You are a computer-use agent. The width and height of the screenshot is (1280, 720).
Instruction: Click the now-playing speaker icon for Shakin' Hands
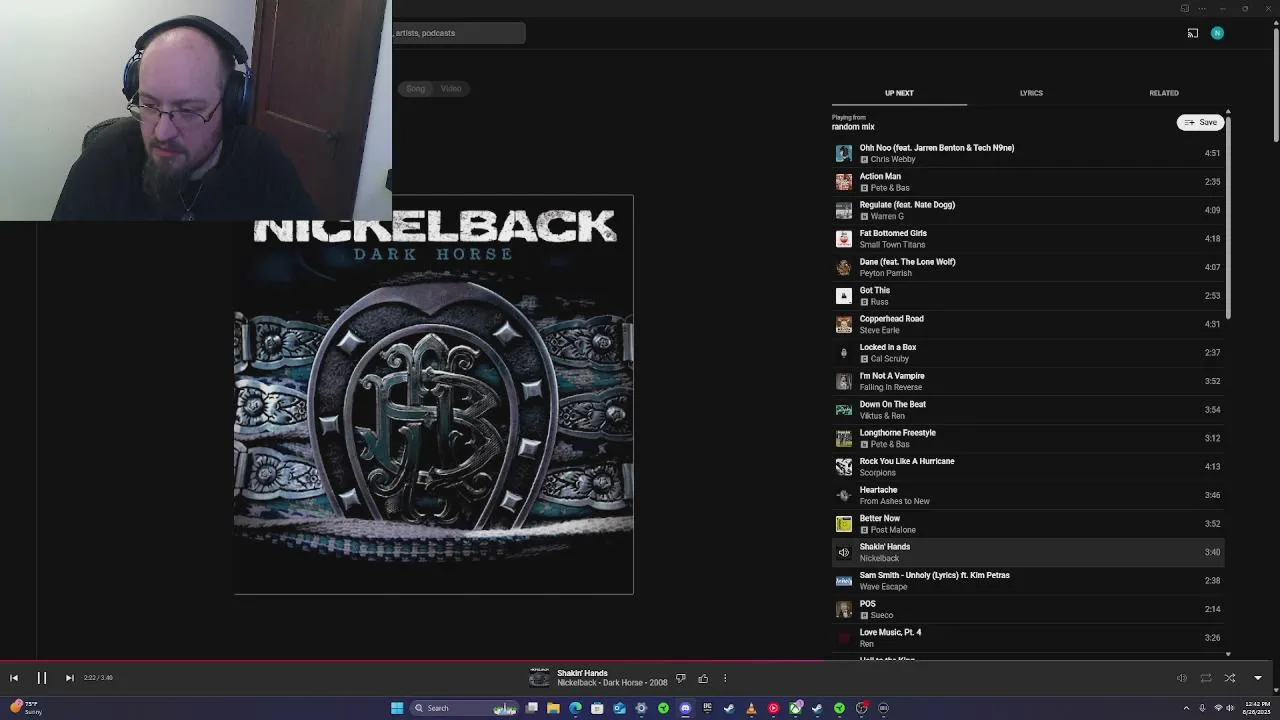click(x=844, y=552)
